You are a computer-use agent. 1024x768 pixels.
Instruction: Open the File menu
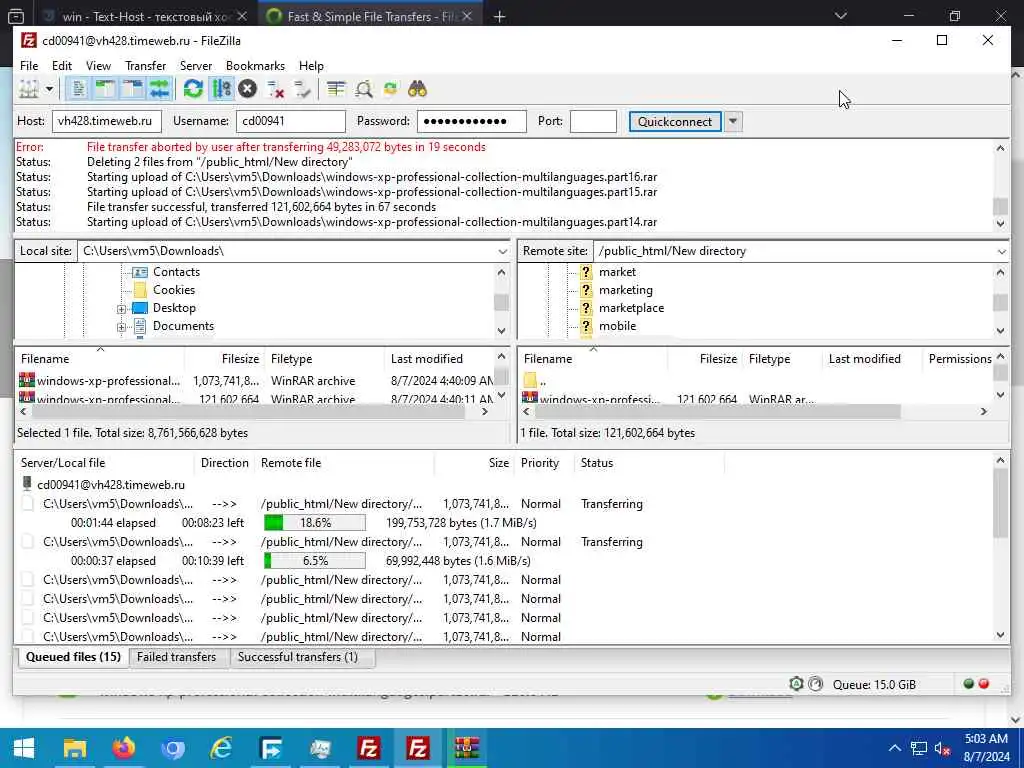pyautogui.click(x=29, y=66)
